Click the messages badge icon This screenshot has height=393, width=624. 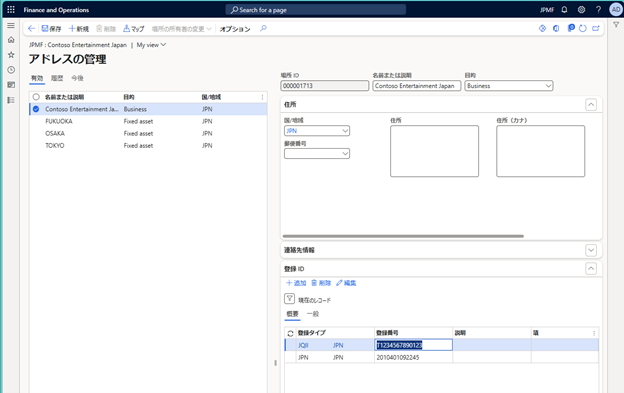[x=571, y=28]
